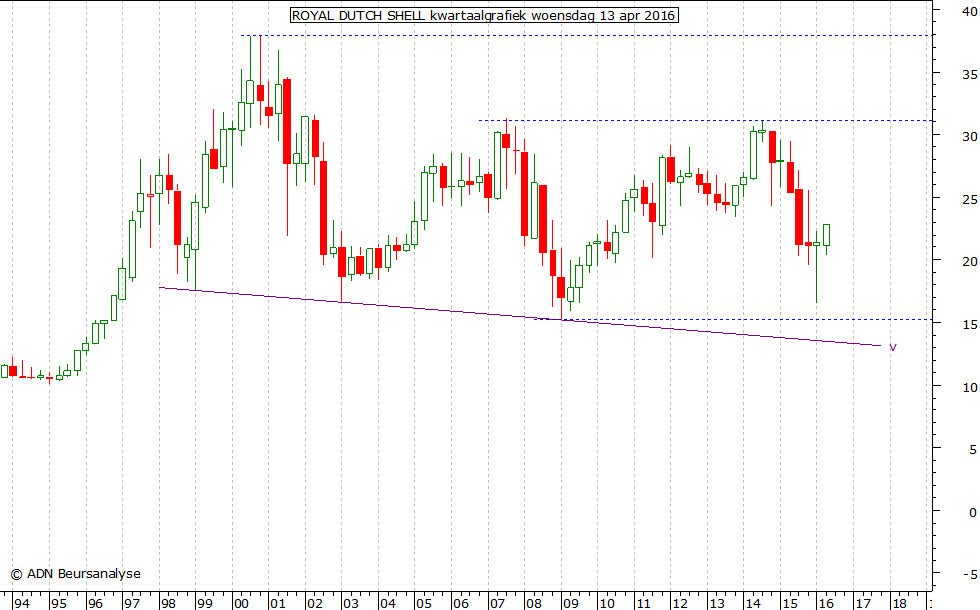The image size is (980, 610).
Task: Click the price label 35 on the right axis
Action: 970,74
